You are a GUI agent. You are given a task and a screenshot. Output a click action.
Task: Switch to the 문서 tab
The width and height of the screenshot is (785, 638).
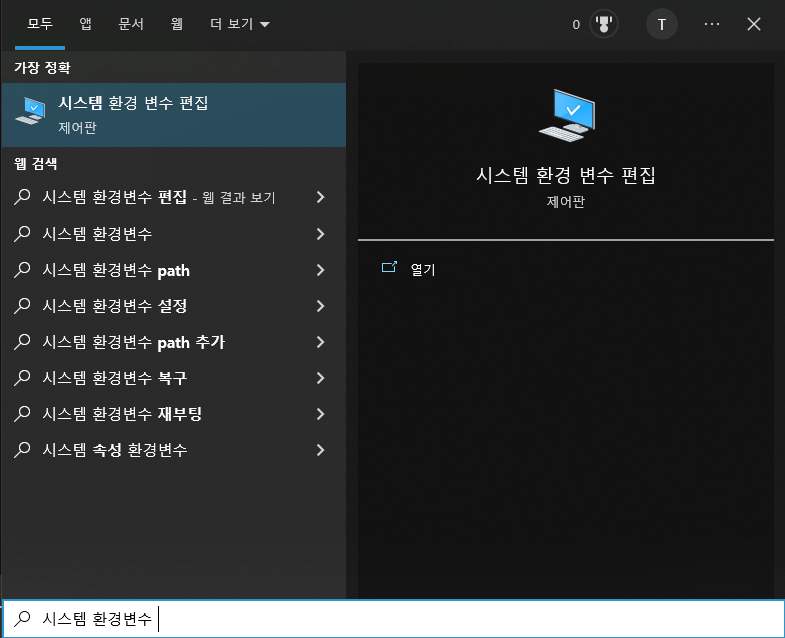pos(131,24)
